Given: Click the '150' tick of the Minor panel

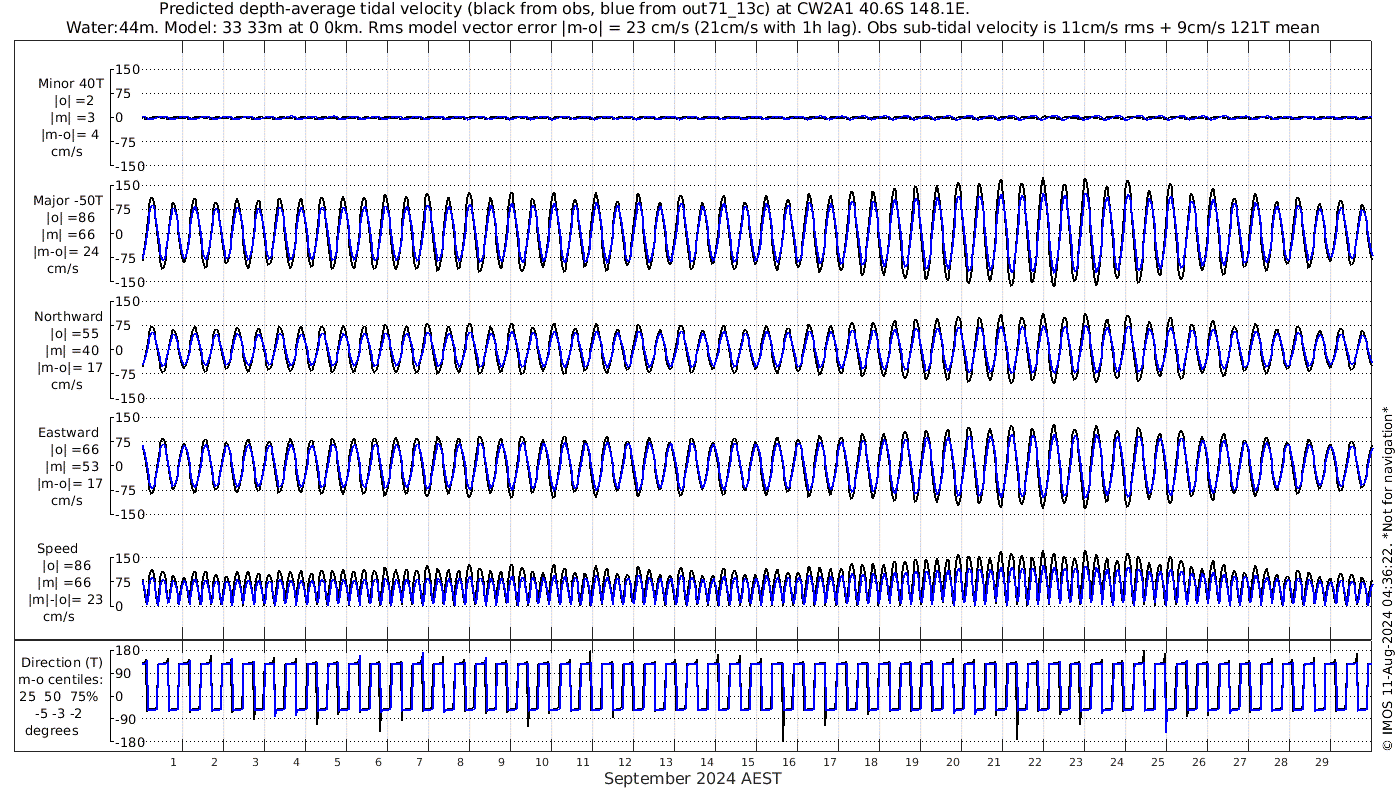Looking at the screenshot, I should [x=127, y=70].
